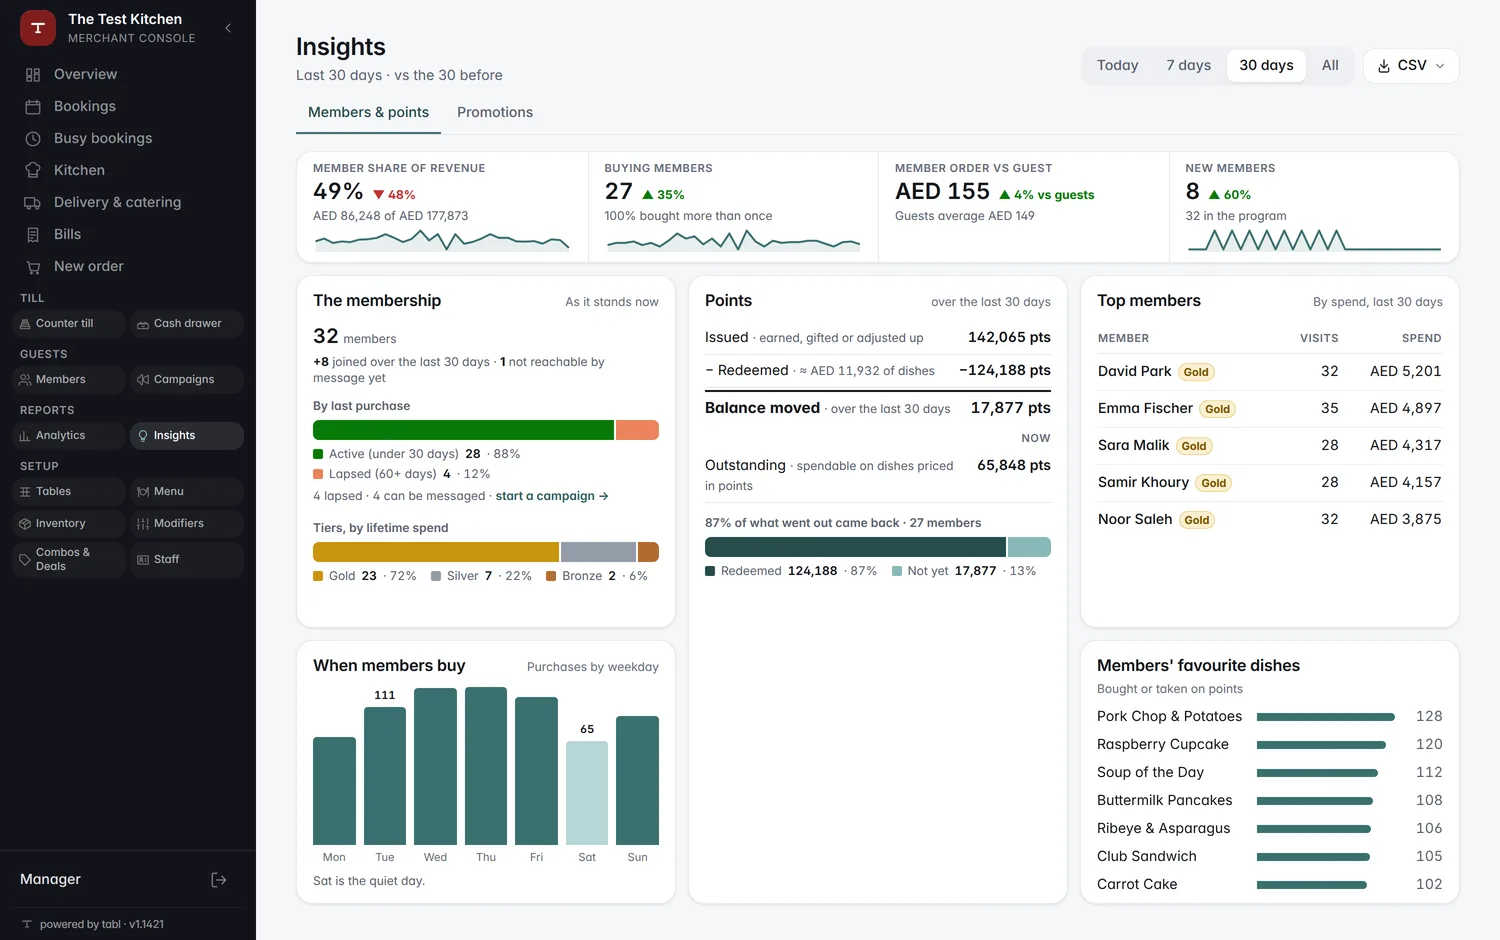Click the Emma Fischer member name
The width and height of the screenshot is (1500, 940).
[1145, 408]
